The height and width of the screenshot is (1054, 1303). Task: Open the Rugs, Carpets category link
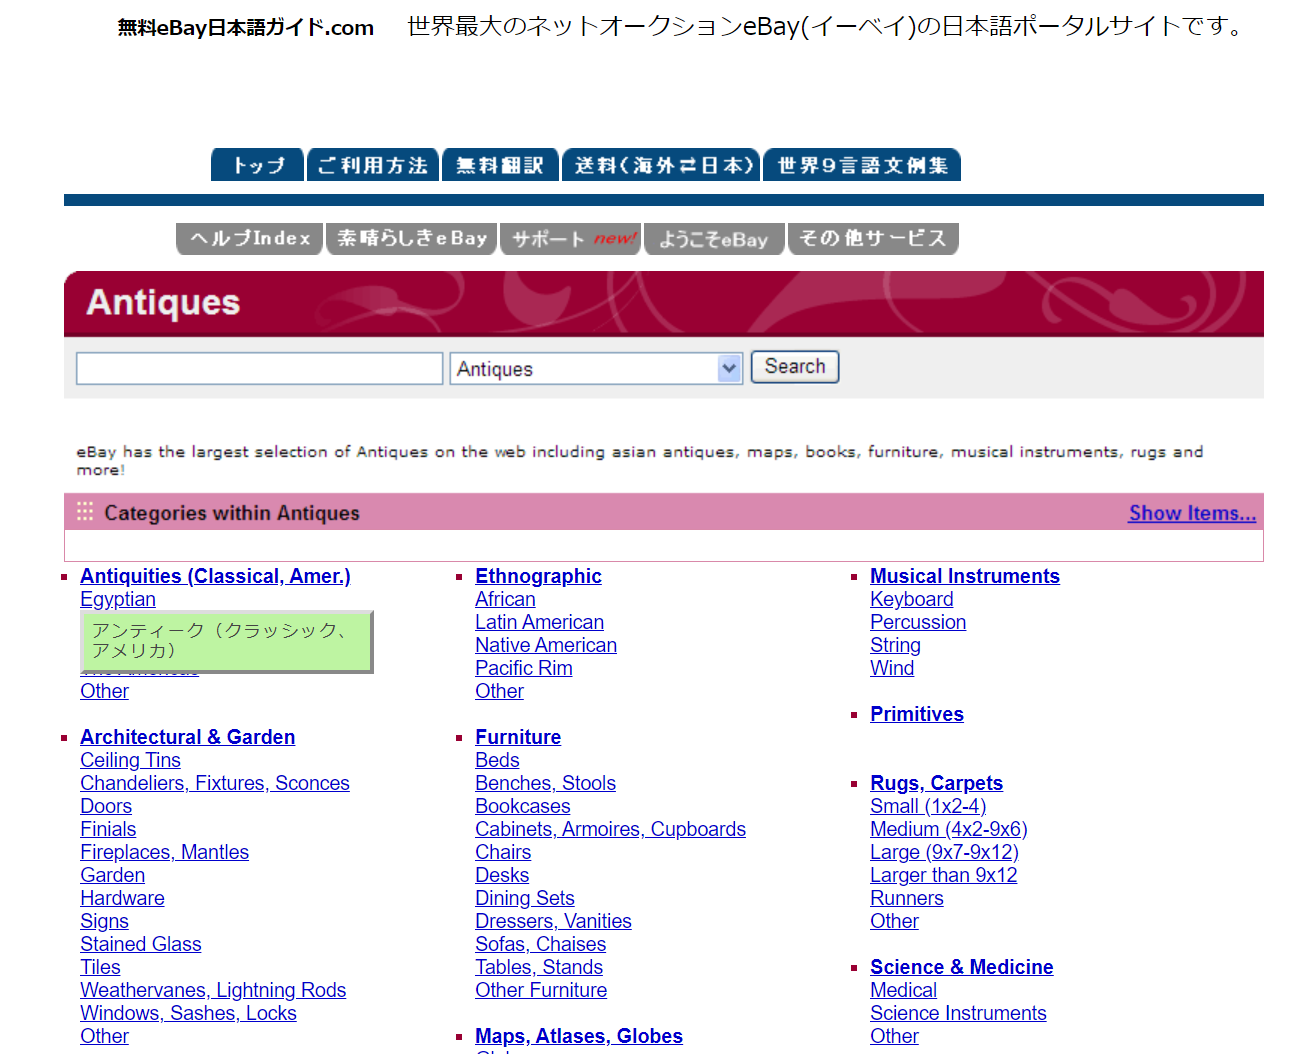pyautogui.click(x=936, y=783)
